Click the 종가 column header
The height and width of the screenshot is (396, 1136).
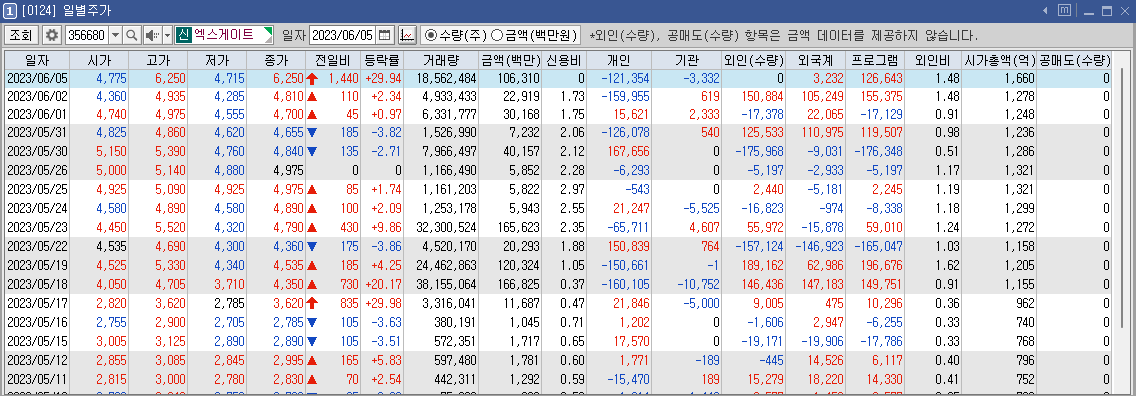point(276,59)
